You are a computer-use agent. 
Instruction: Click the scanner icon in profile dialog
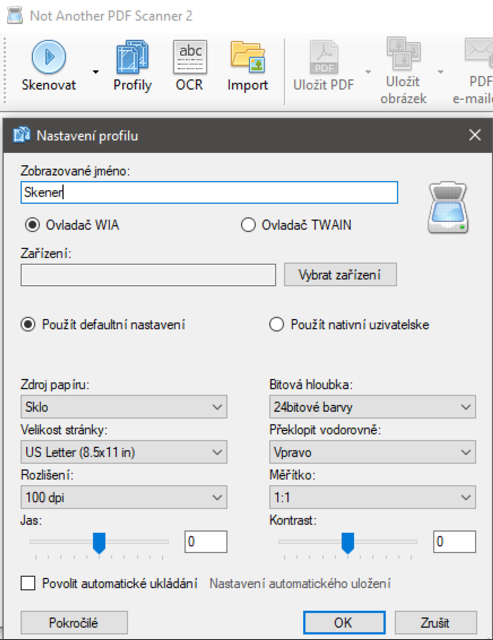(x=448, y=208)
